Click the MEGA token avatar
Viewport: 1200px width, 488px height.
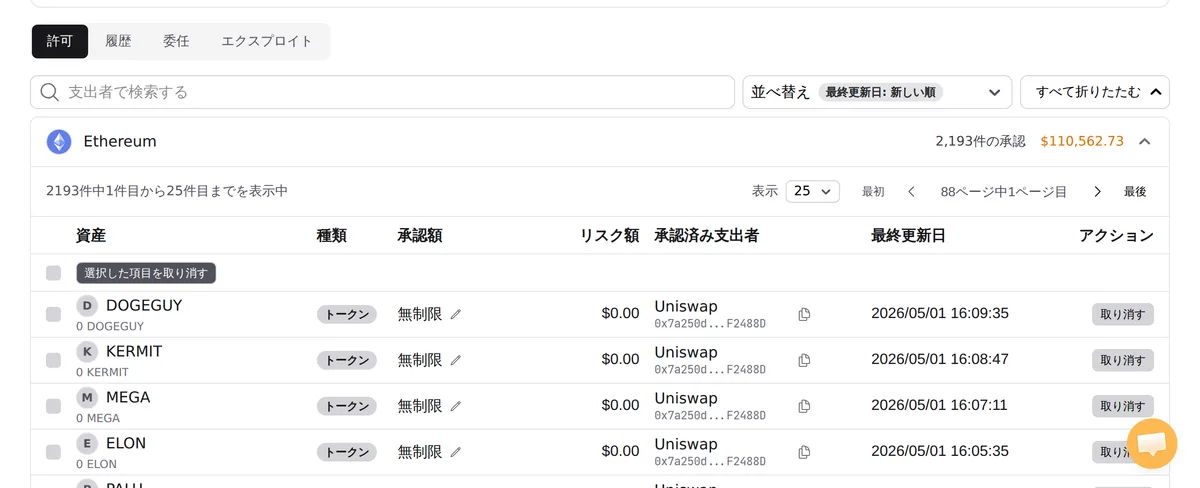tap(87, 398)
